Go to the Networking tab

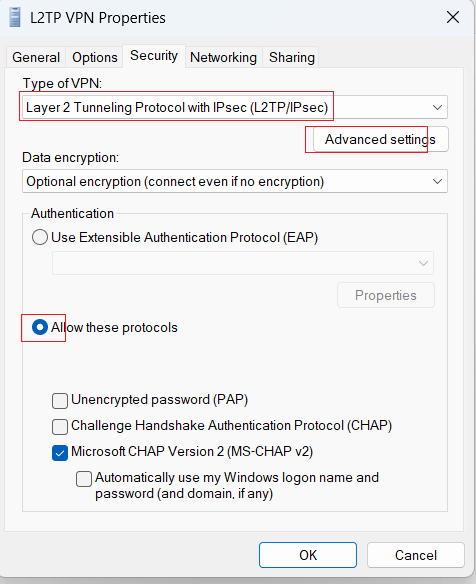[223, 57]
